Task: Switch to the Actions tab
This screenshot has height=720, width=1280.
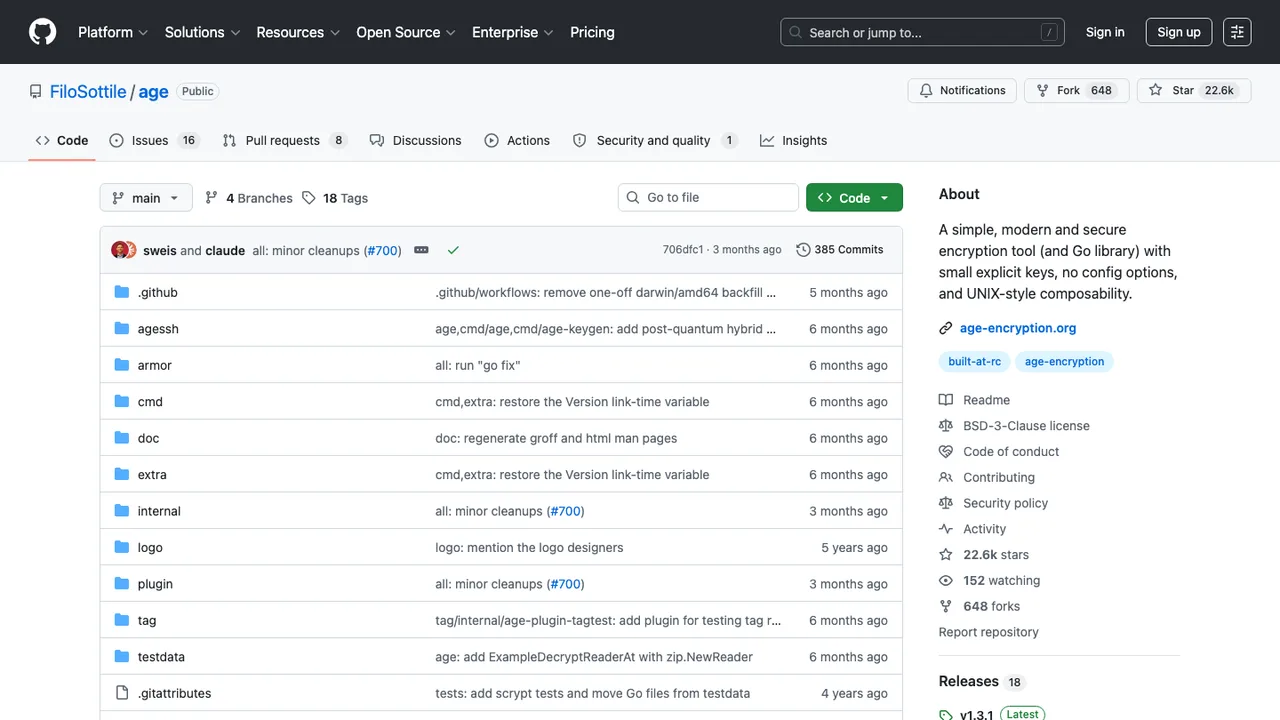Action: coord(518,141)
